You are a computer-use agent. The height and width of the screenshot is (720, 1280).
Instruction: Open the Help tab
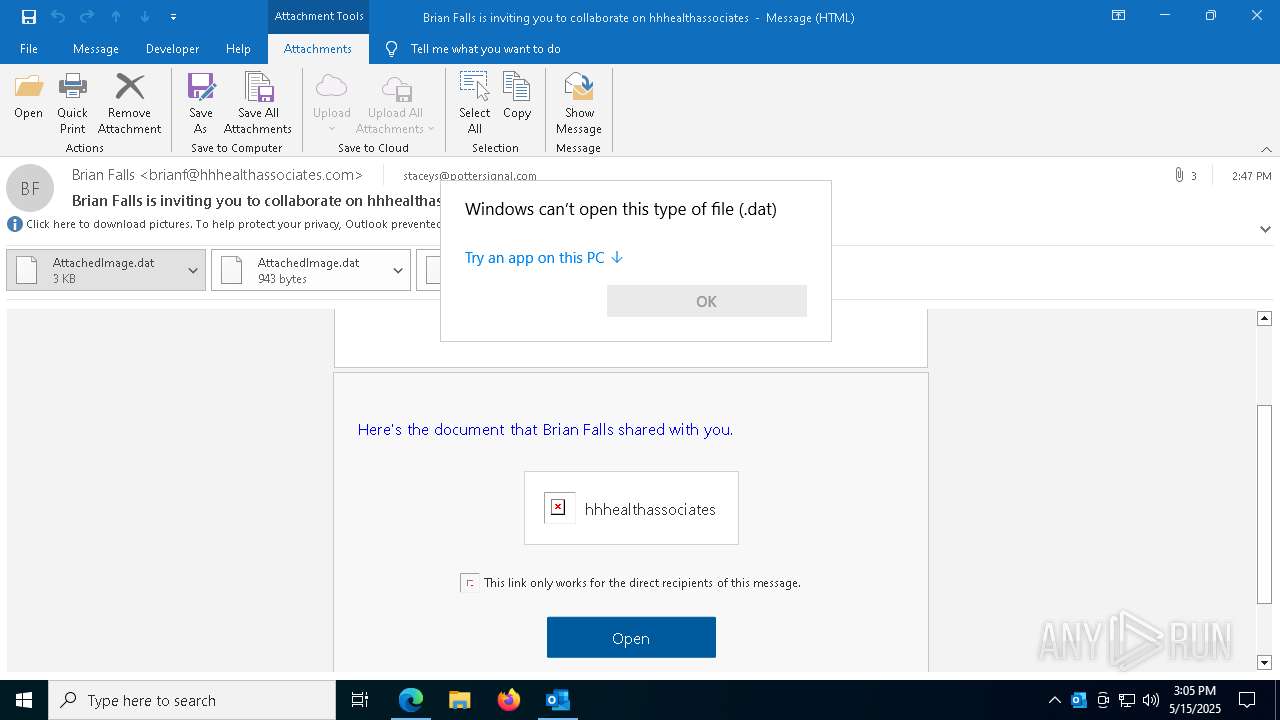tap(238, 49)
